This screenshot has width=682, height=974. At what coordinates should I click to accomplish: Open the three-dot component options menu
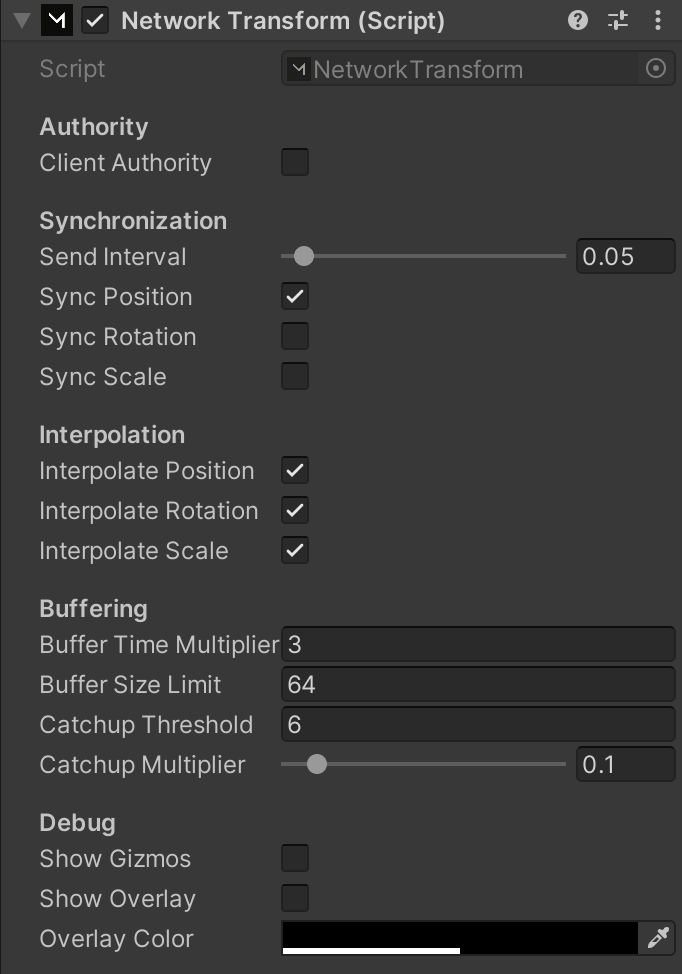657,19
